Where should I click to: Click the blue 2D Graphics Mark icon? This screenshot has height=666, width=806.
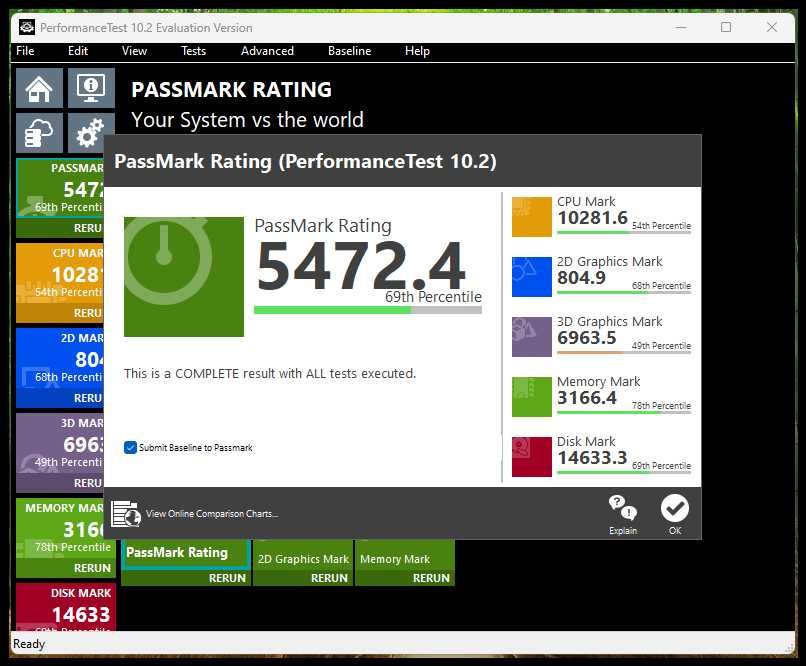pyautogui.click(x=532, y=277)
